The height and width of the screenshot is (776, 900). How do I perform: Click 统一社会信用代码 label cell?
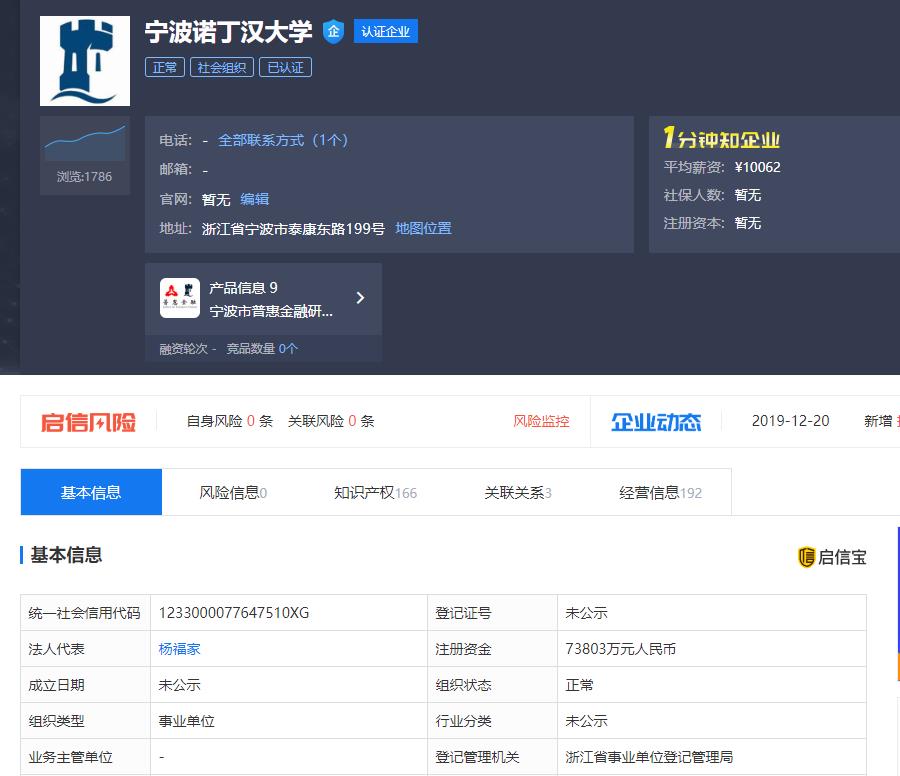pos(86,612)
